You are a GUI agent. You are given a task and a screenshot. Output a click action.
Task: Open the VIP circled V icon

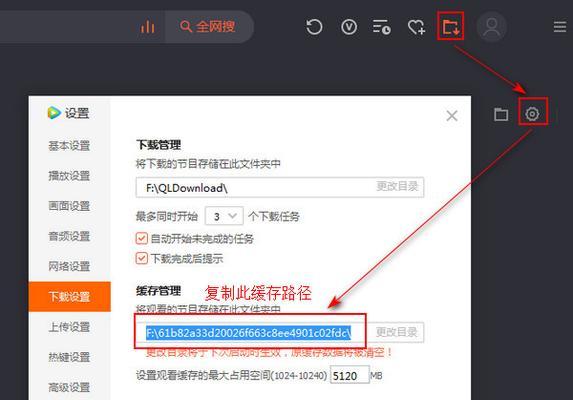(349, 27)
